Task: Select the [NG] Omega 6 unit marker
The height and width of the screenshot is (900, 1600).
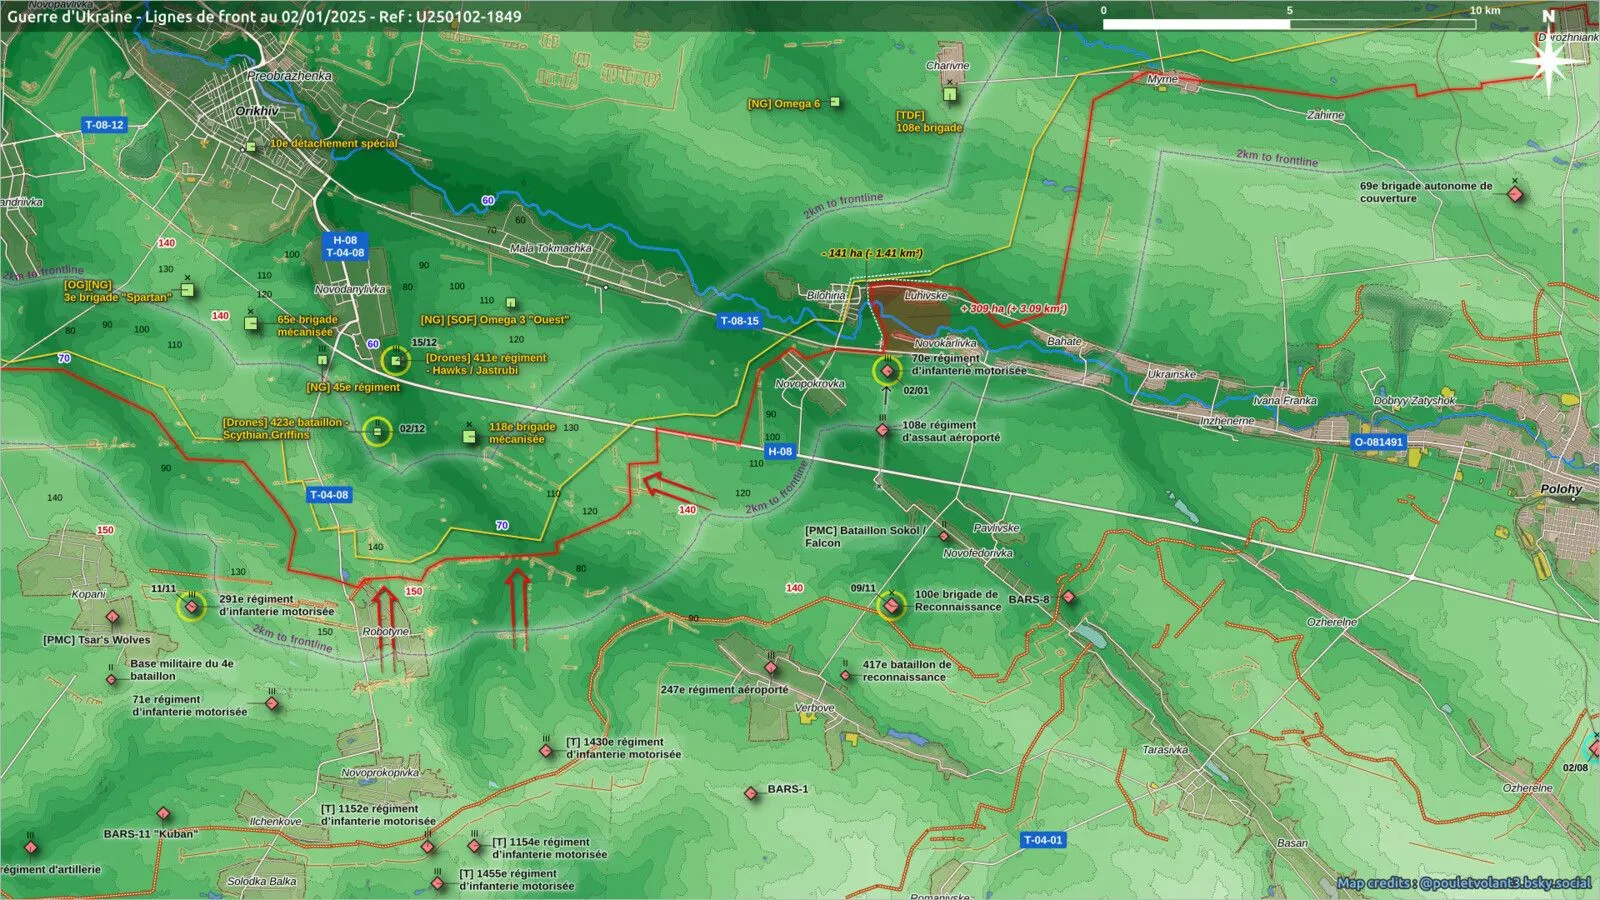Action: click(835, 102)
